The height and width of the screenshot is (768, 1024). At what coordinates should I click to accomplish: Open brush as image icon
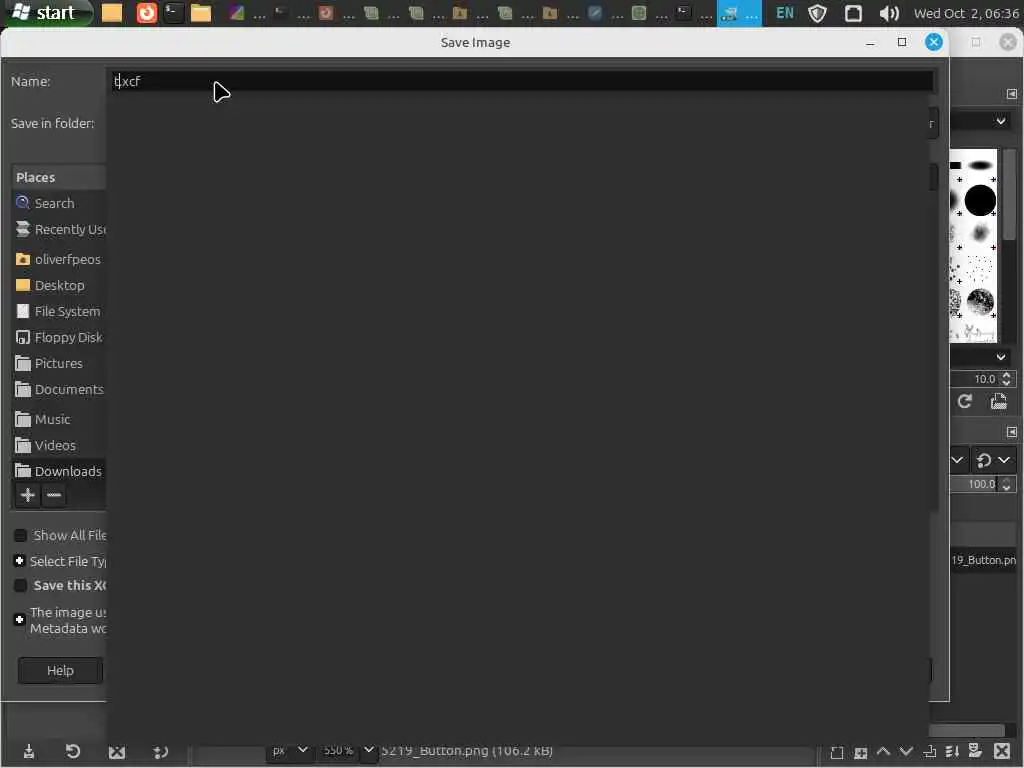click(x=999, y=402)
